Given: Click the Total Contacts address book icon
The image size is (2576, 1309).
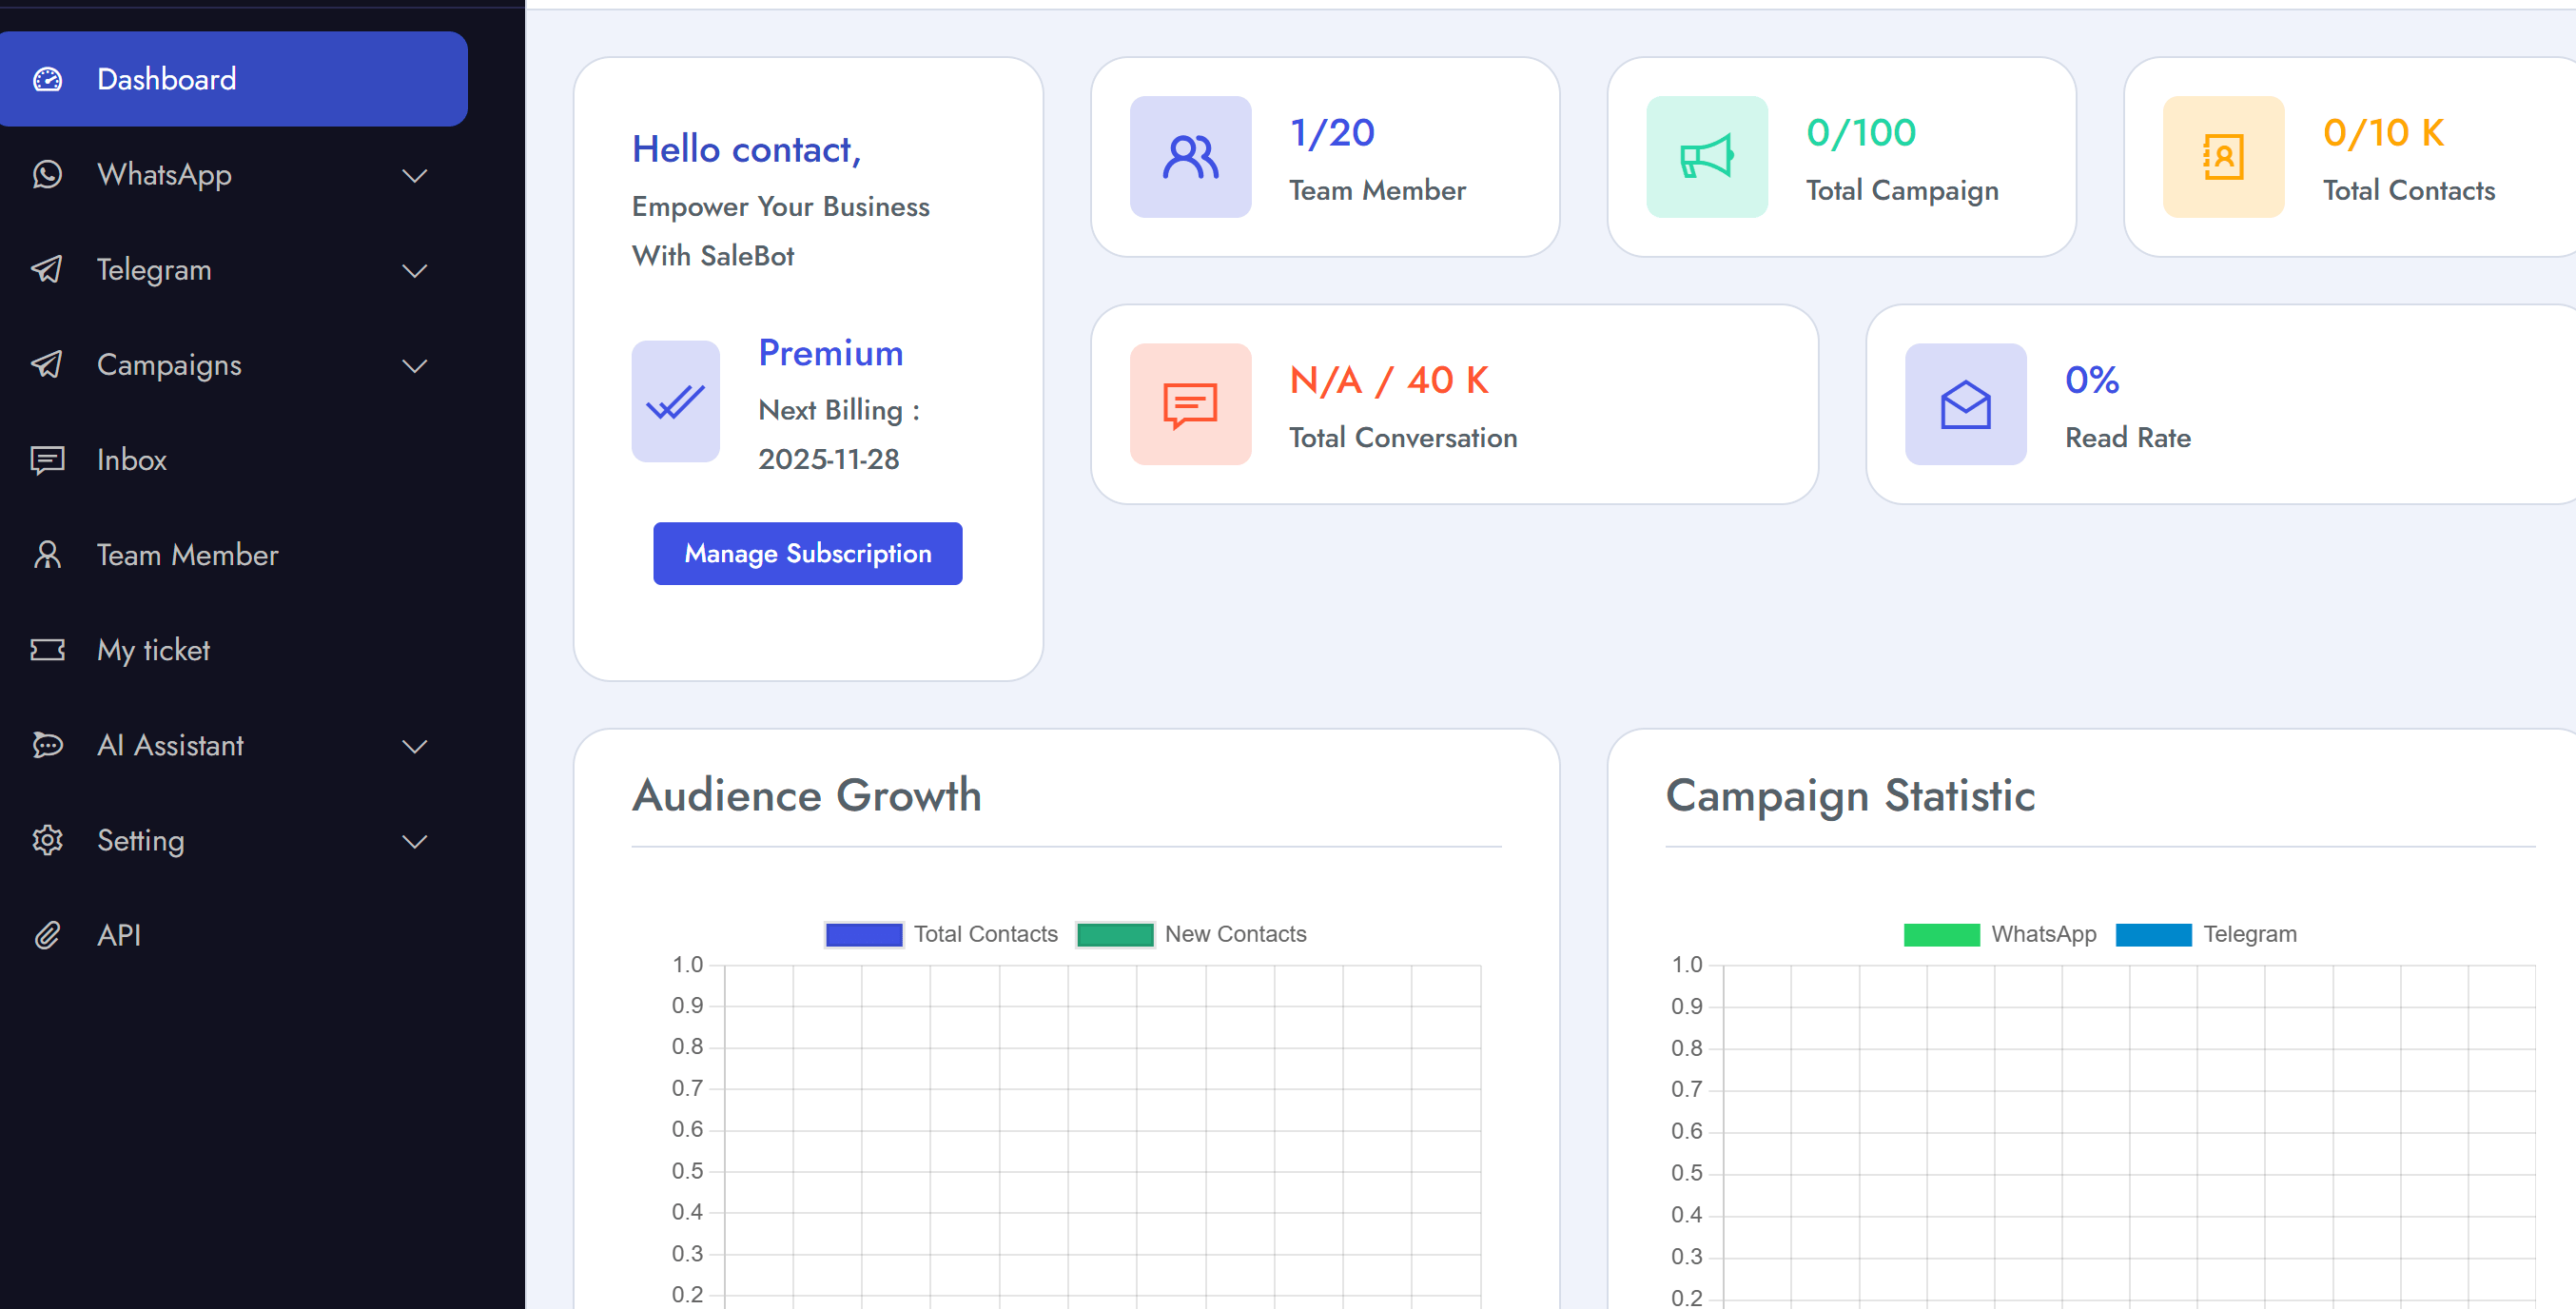Looking at the screenshot, I should coord(2222,157).
